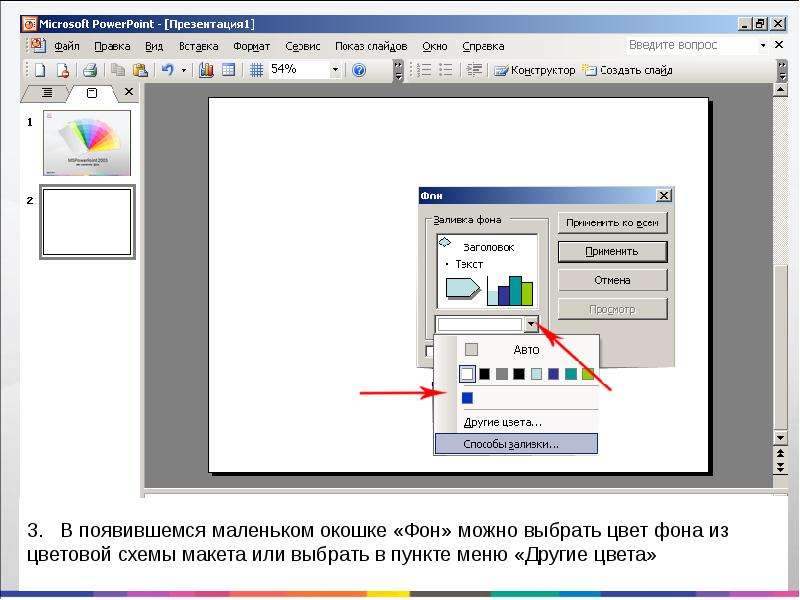Open the Показ слайдов menu

371,46
